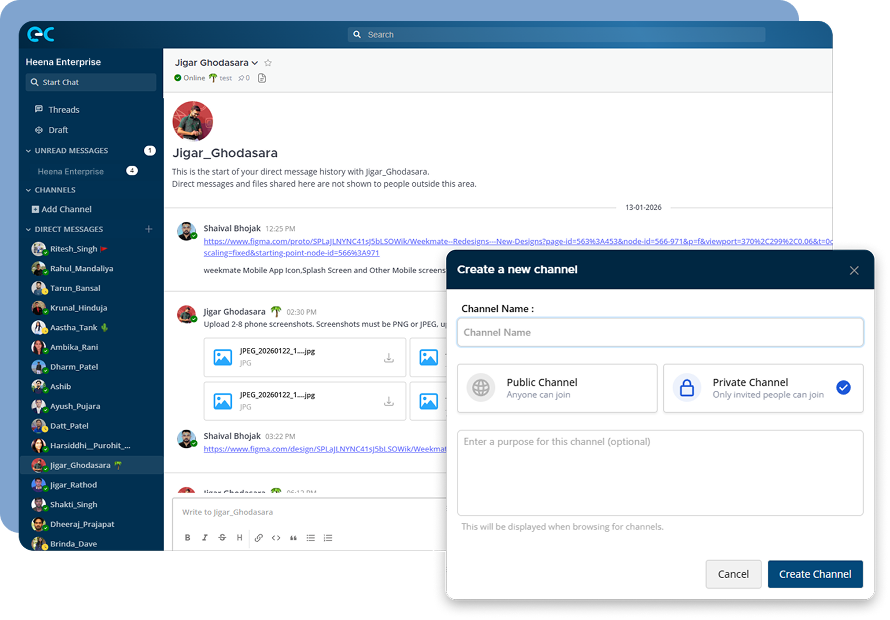Select the Private Channel option

click(762, 388)
